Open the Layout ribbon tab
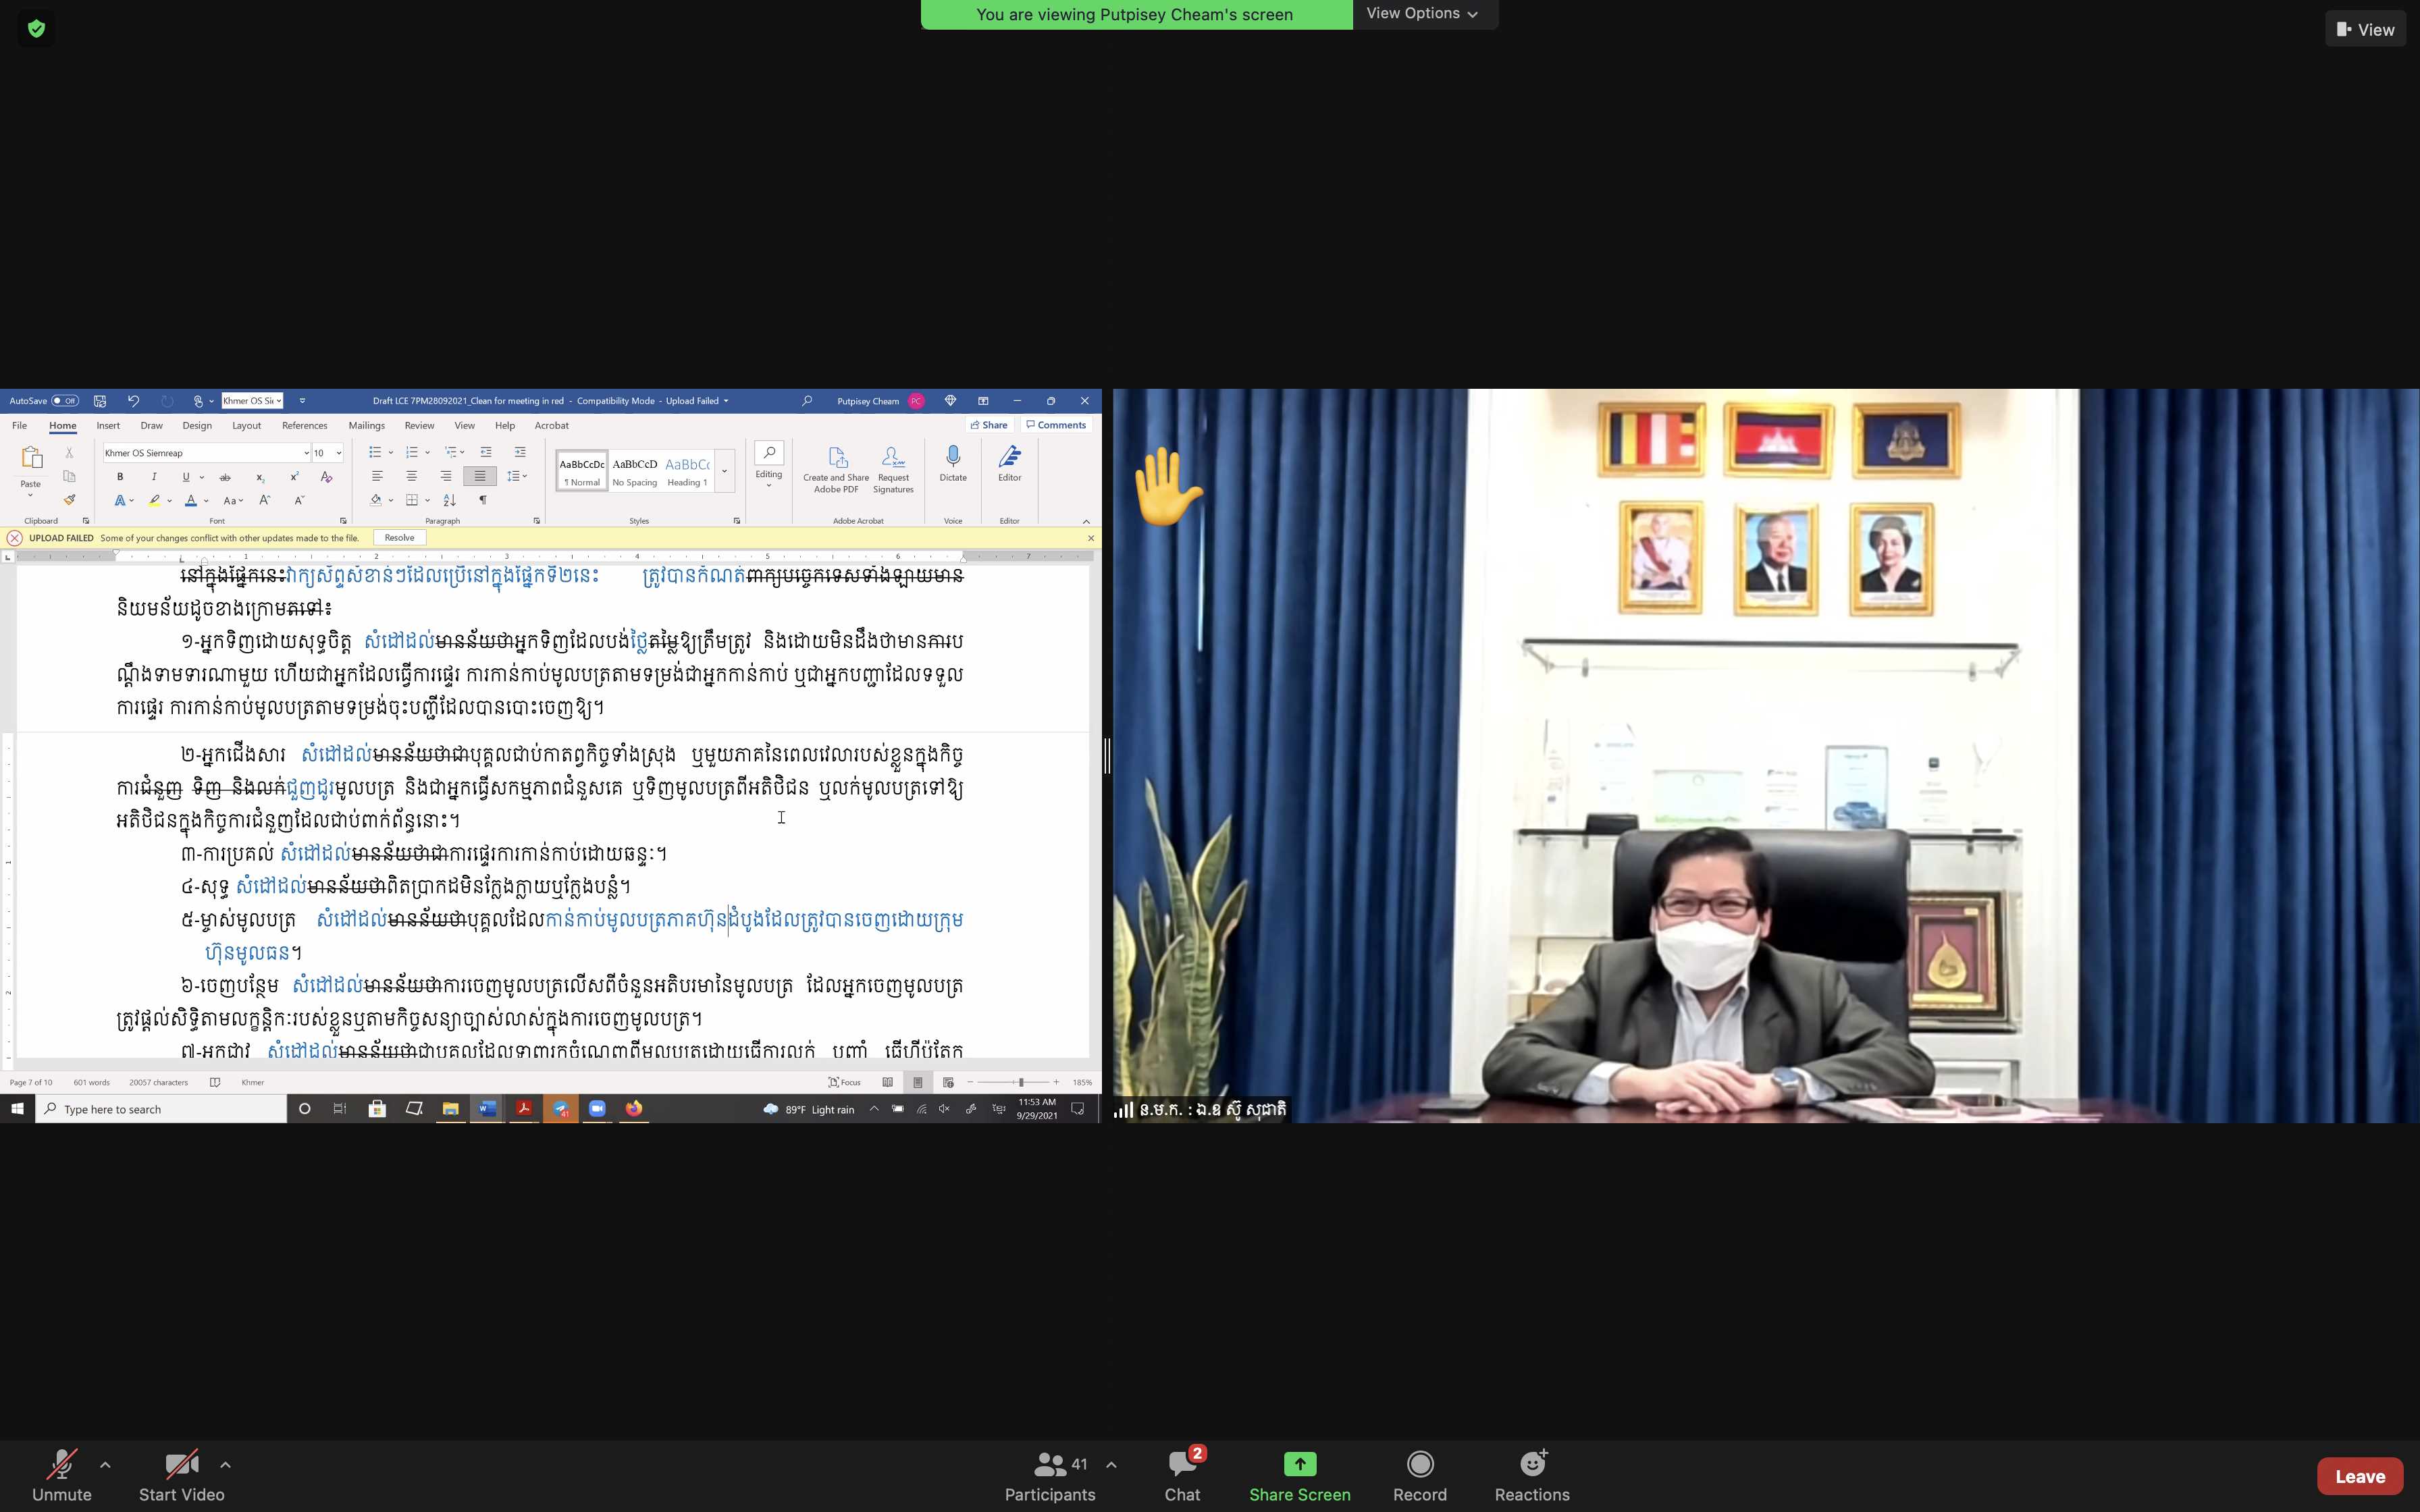The image size is (2420, 1512). click(246, 425)
